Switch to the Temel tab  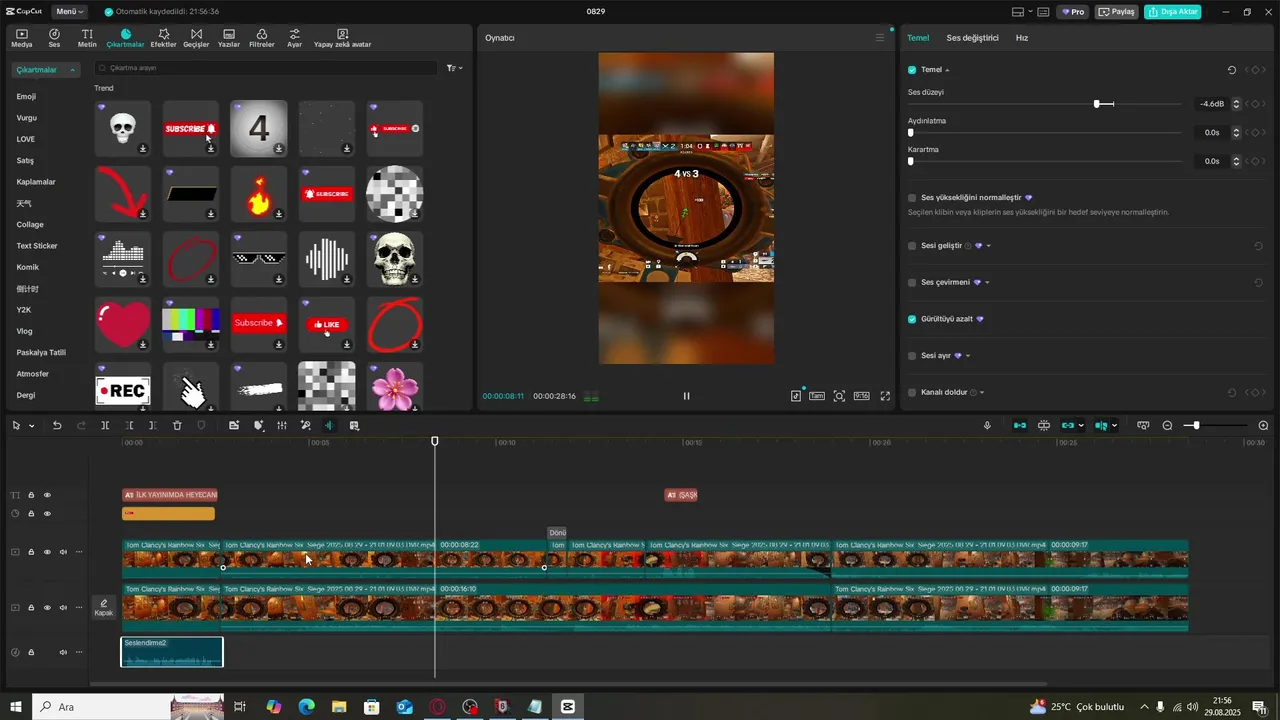918,38
